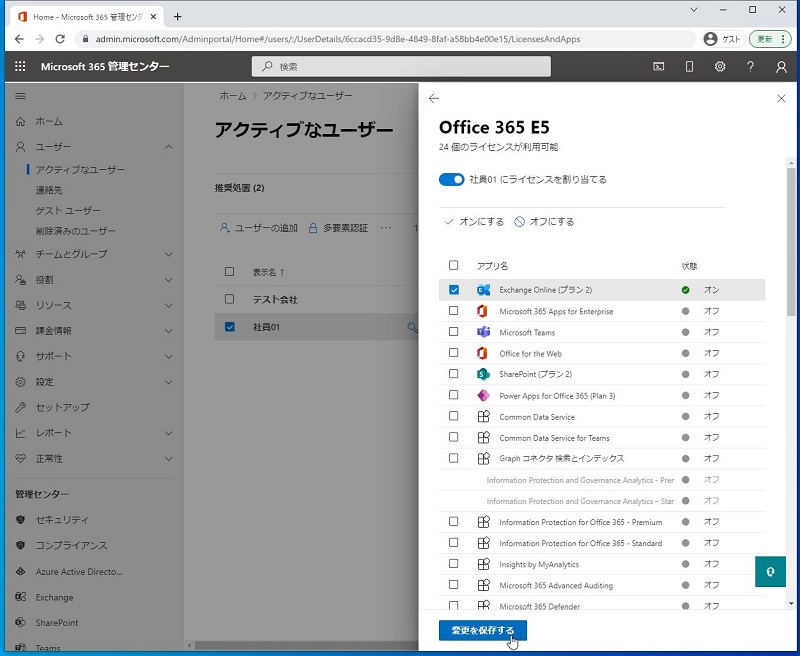Expand the サポート section in sidebar
800x656 pixels.
(x=169, y=356)
